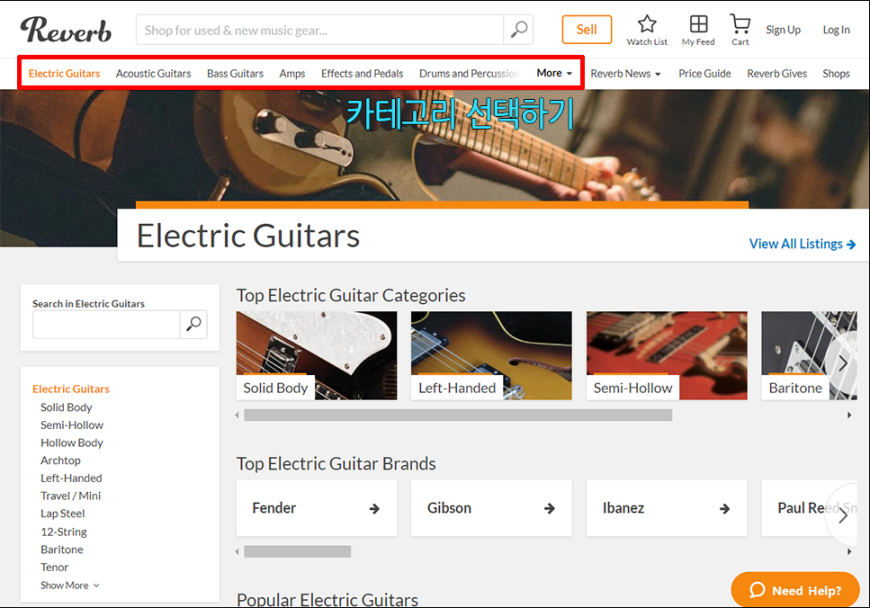870x608 pixels.
Task: Click View All Listings link
Action: point(802,244)
